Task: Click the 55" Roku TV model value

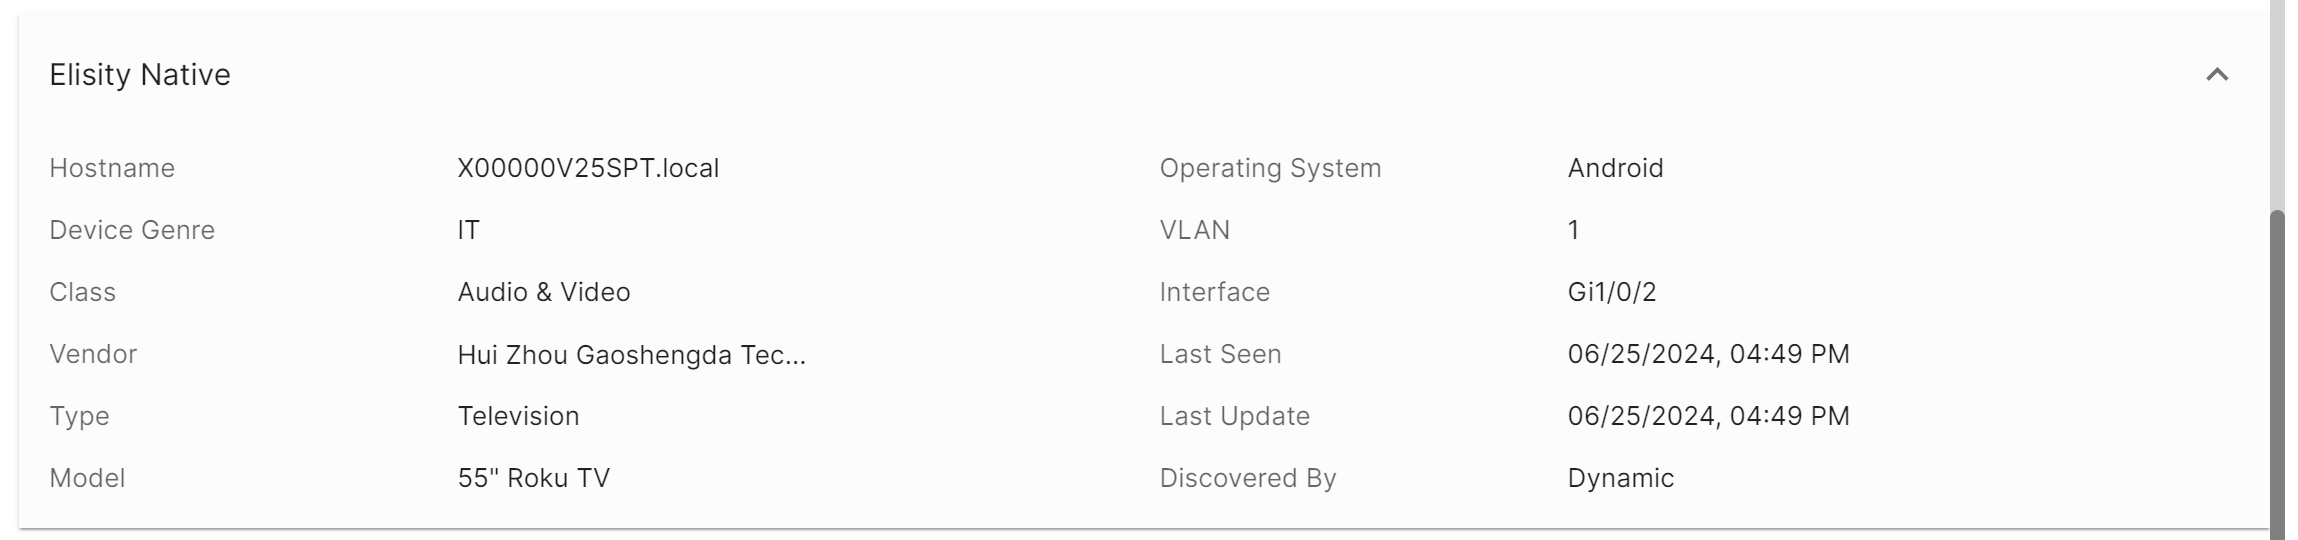Action: tap(533, 478)
